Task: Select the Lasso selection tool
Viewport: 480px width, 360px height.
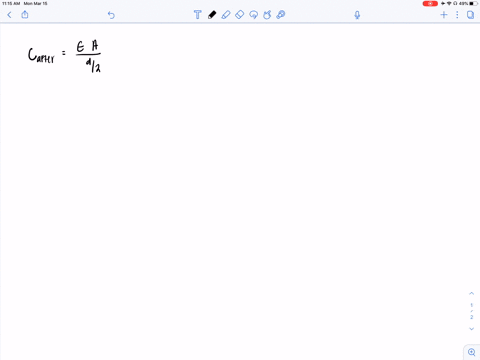Action: tap(254, 15)
